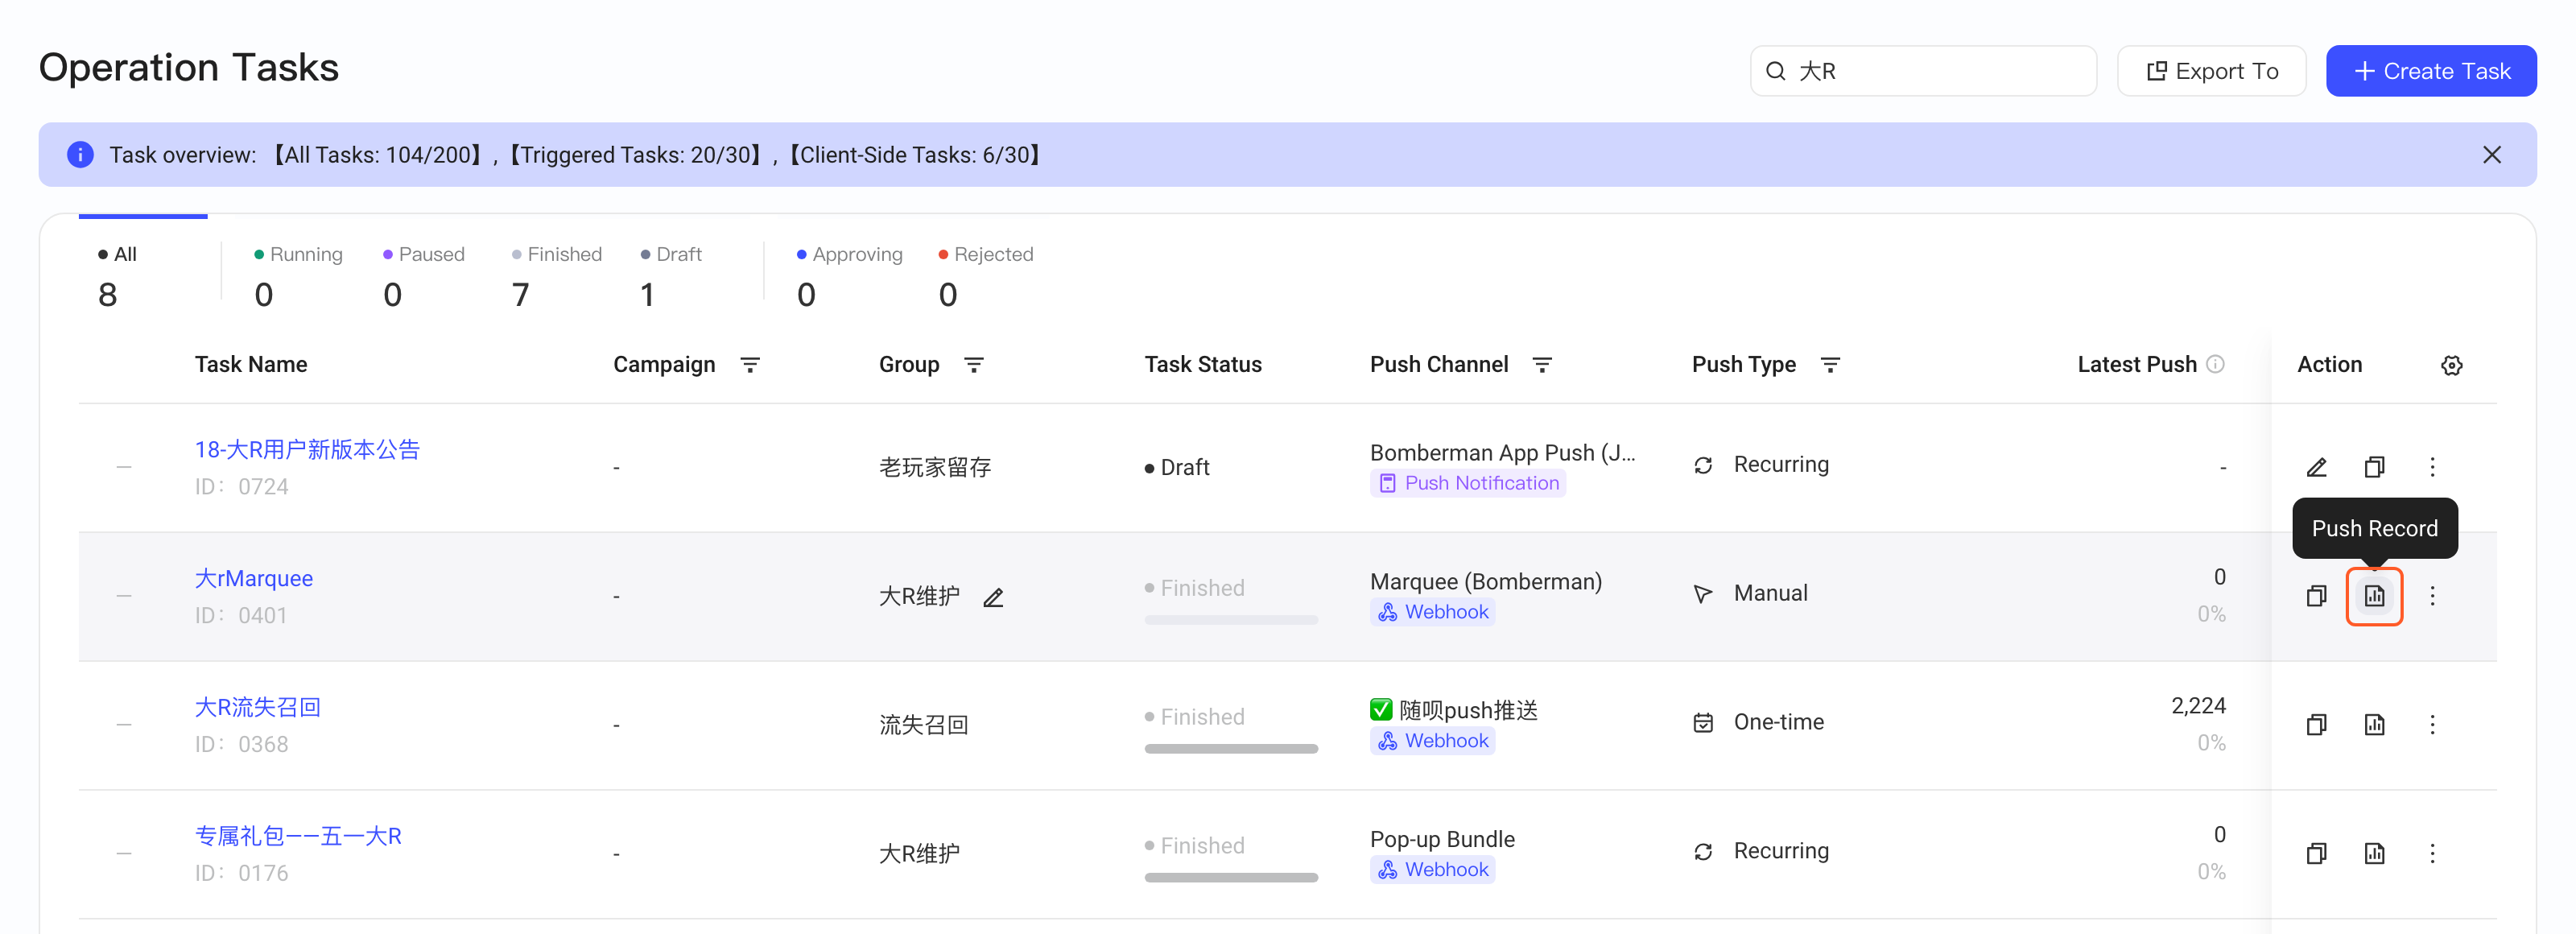Copy the 专属礼包——五一大R task

(x=2316, y=853)
